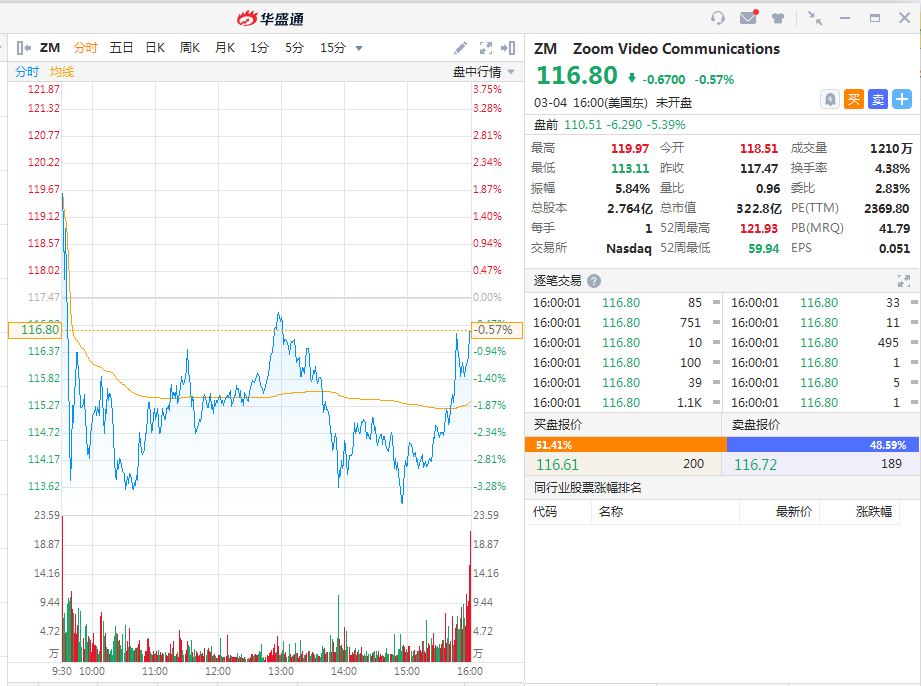Open customer service headset icon
The image size is (921, 686).
coord(717,18)
